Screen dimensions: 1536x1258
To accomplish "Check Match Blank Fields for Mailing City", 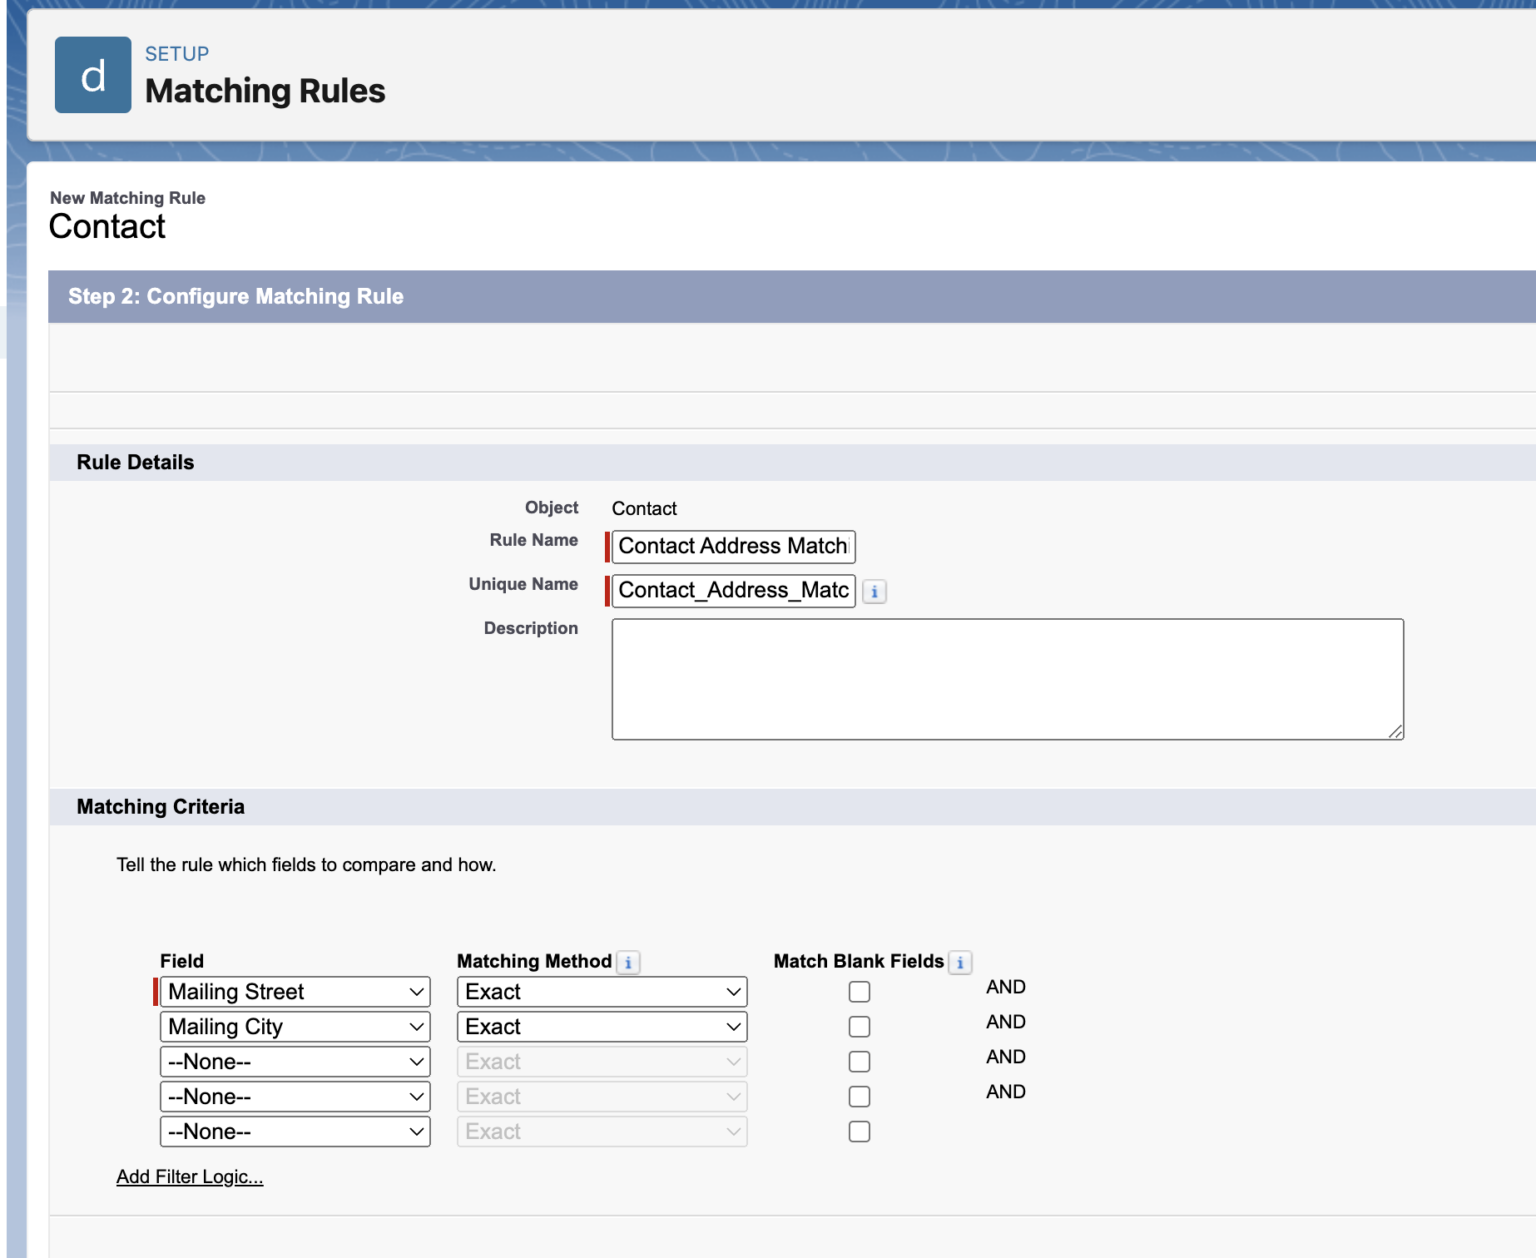I will [x=859, y=1027].
